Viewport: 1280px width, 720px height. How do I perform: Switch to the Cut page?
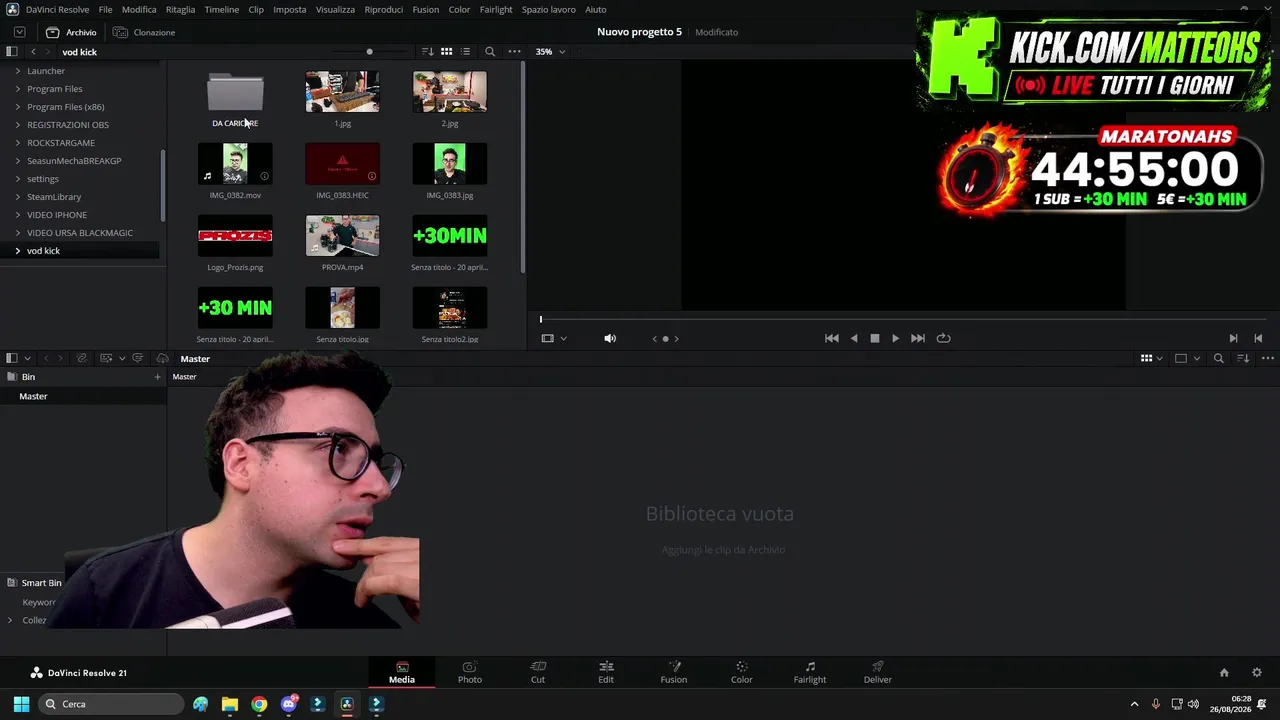538,672
